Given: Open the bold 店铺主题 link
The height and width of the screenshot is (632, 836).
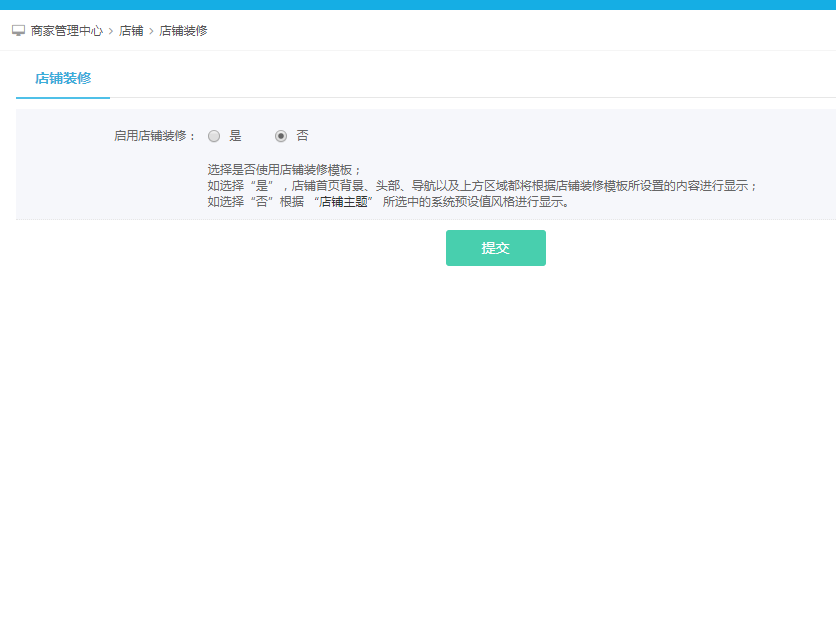Looking at the screenshot, I should pos(345,202).
